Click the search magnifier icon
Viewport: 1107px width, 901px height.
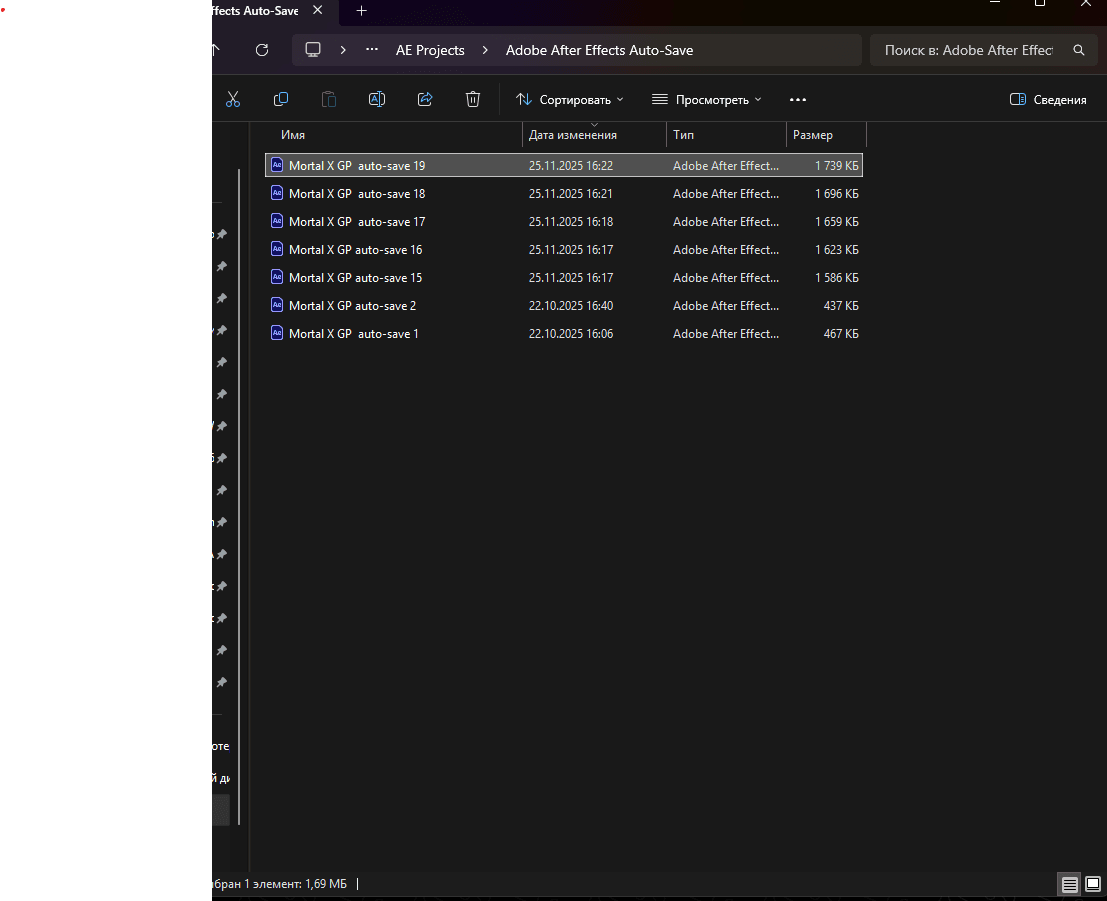[x=1078, y=50]
